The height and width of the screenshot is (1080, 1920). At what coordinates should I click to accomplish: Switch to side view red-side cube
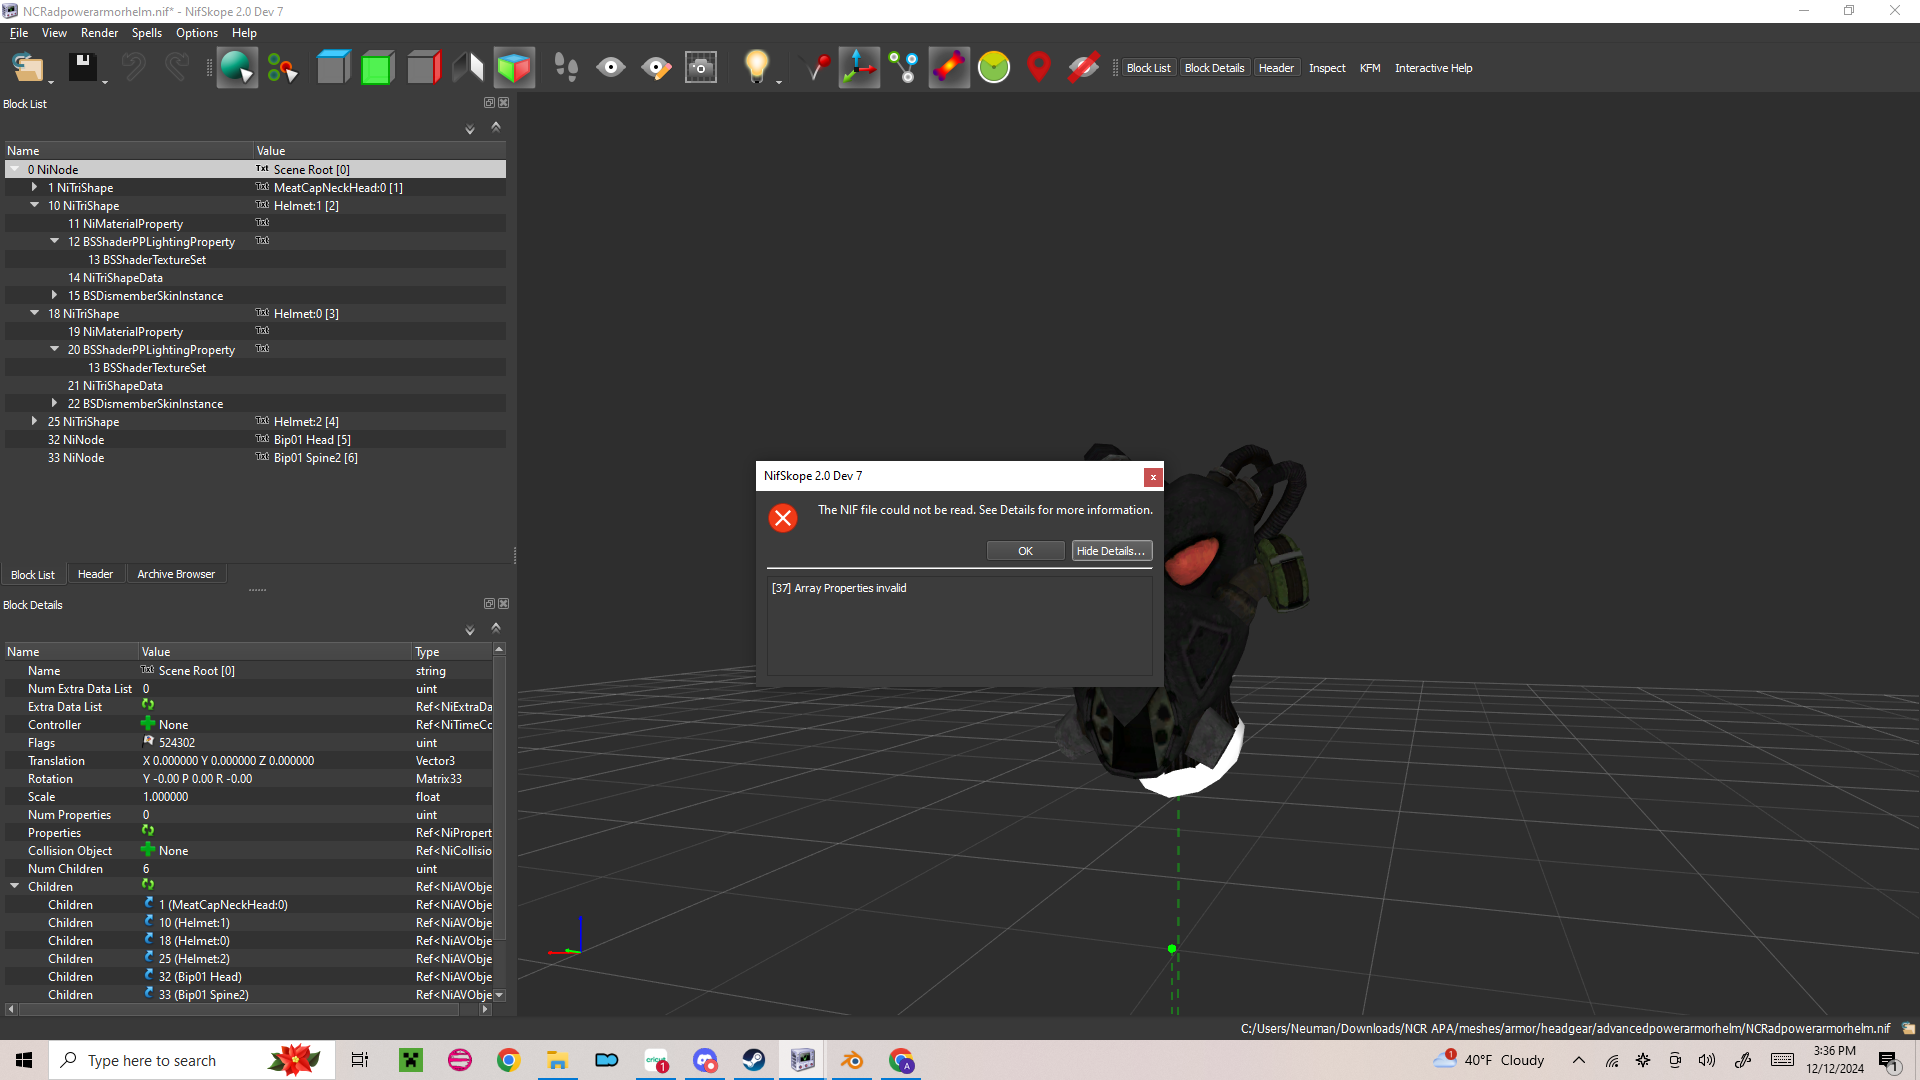point(424,68)
